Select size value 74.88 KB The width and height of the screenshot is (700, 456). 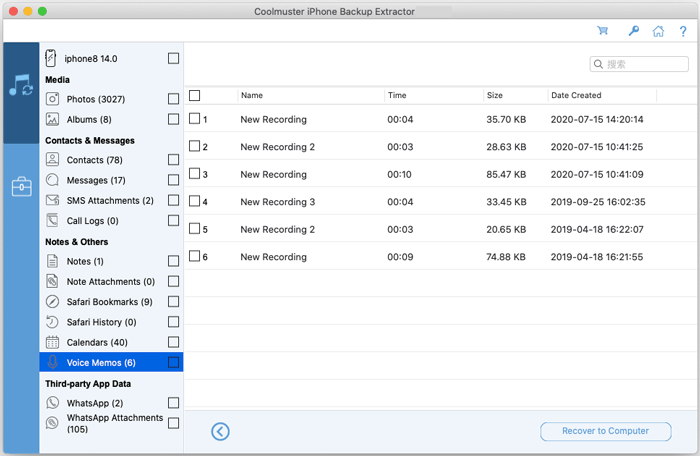(x=506, y=257)
